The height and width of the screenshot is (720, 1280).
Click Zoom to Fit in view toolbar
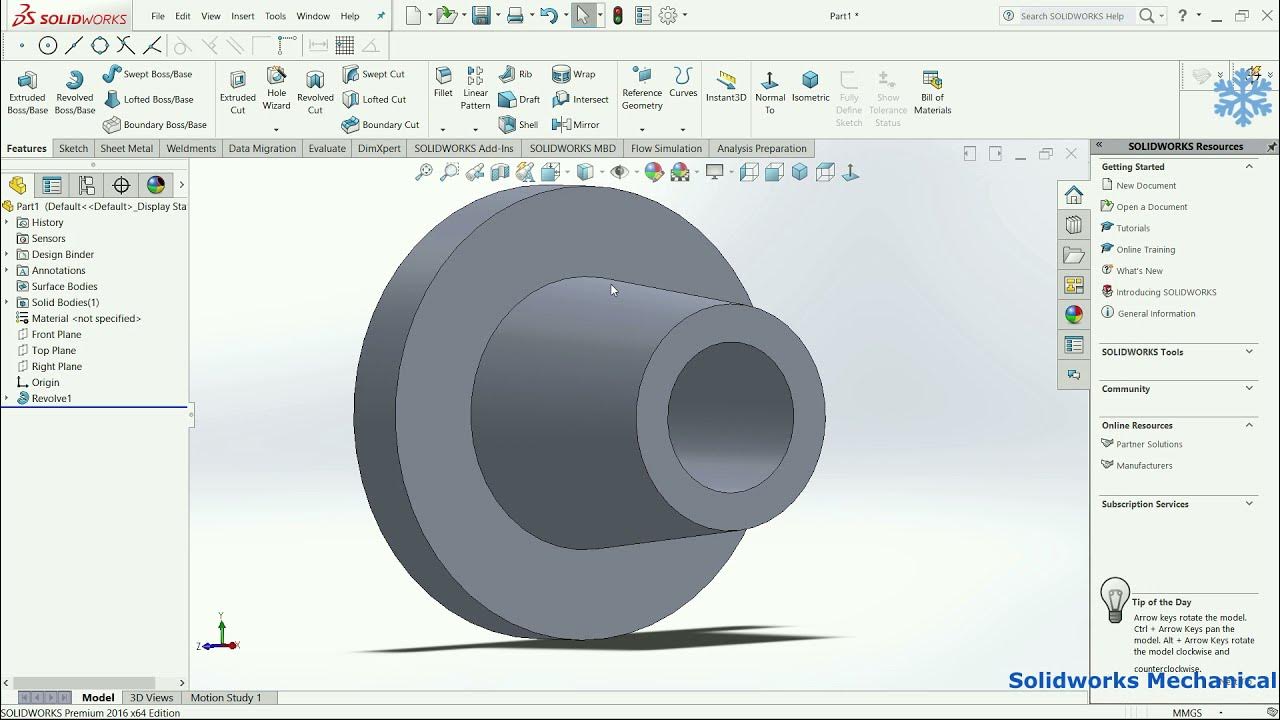pyautogui.click(x=424, y=172)
